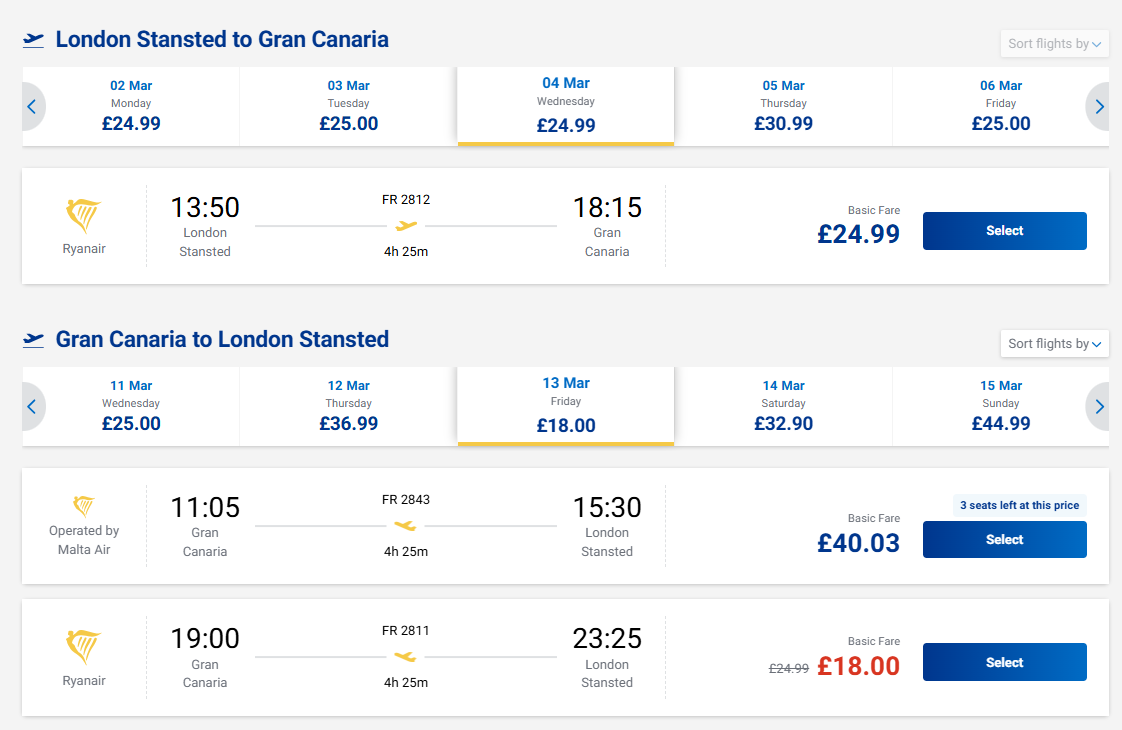Select the £18.00 return flight FR 2811
This screenshot has height=730, width=1122.
click(1004, 662)
